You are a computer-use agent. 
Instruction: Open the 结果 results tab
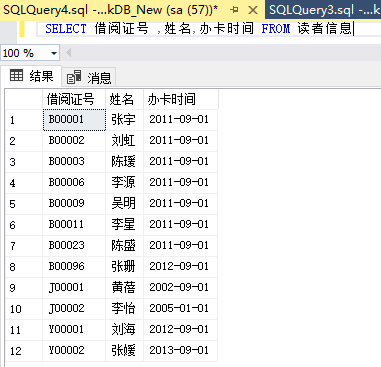(32, 76)
